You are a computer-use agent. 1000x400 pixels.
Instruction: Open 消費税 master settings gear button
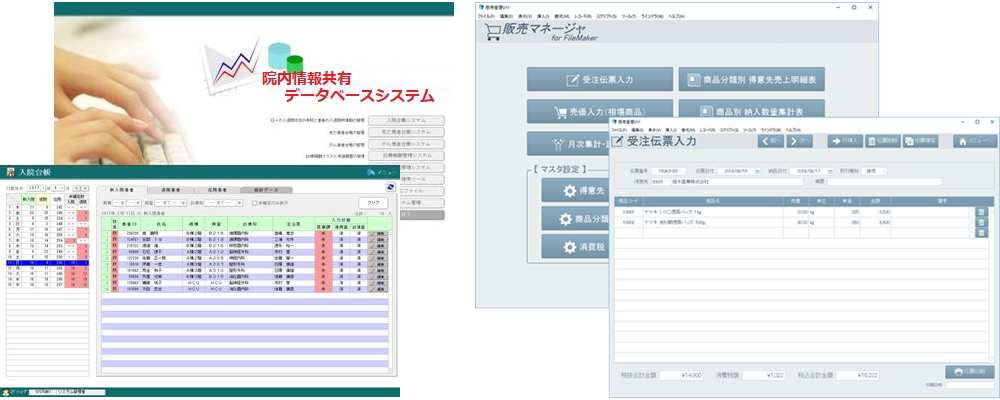click(575, 247)
